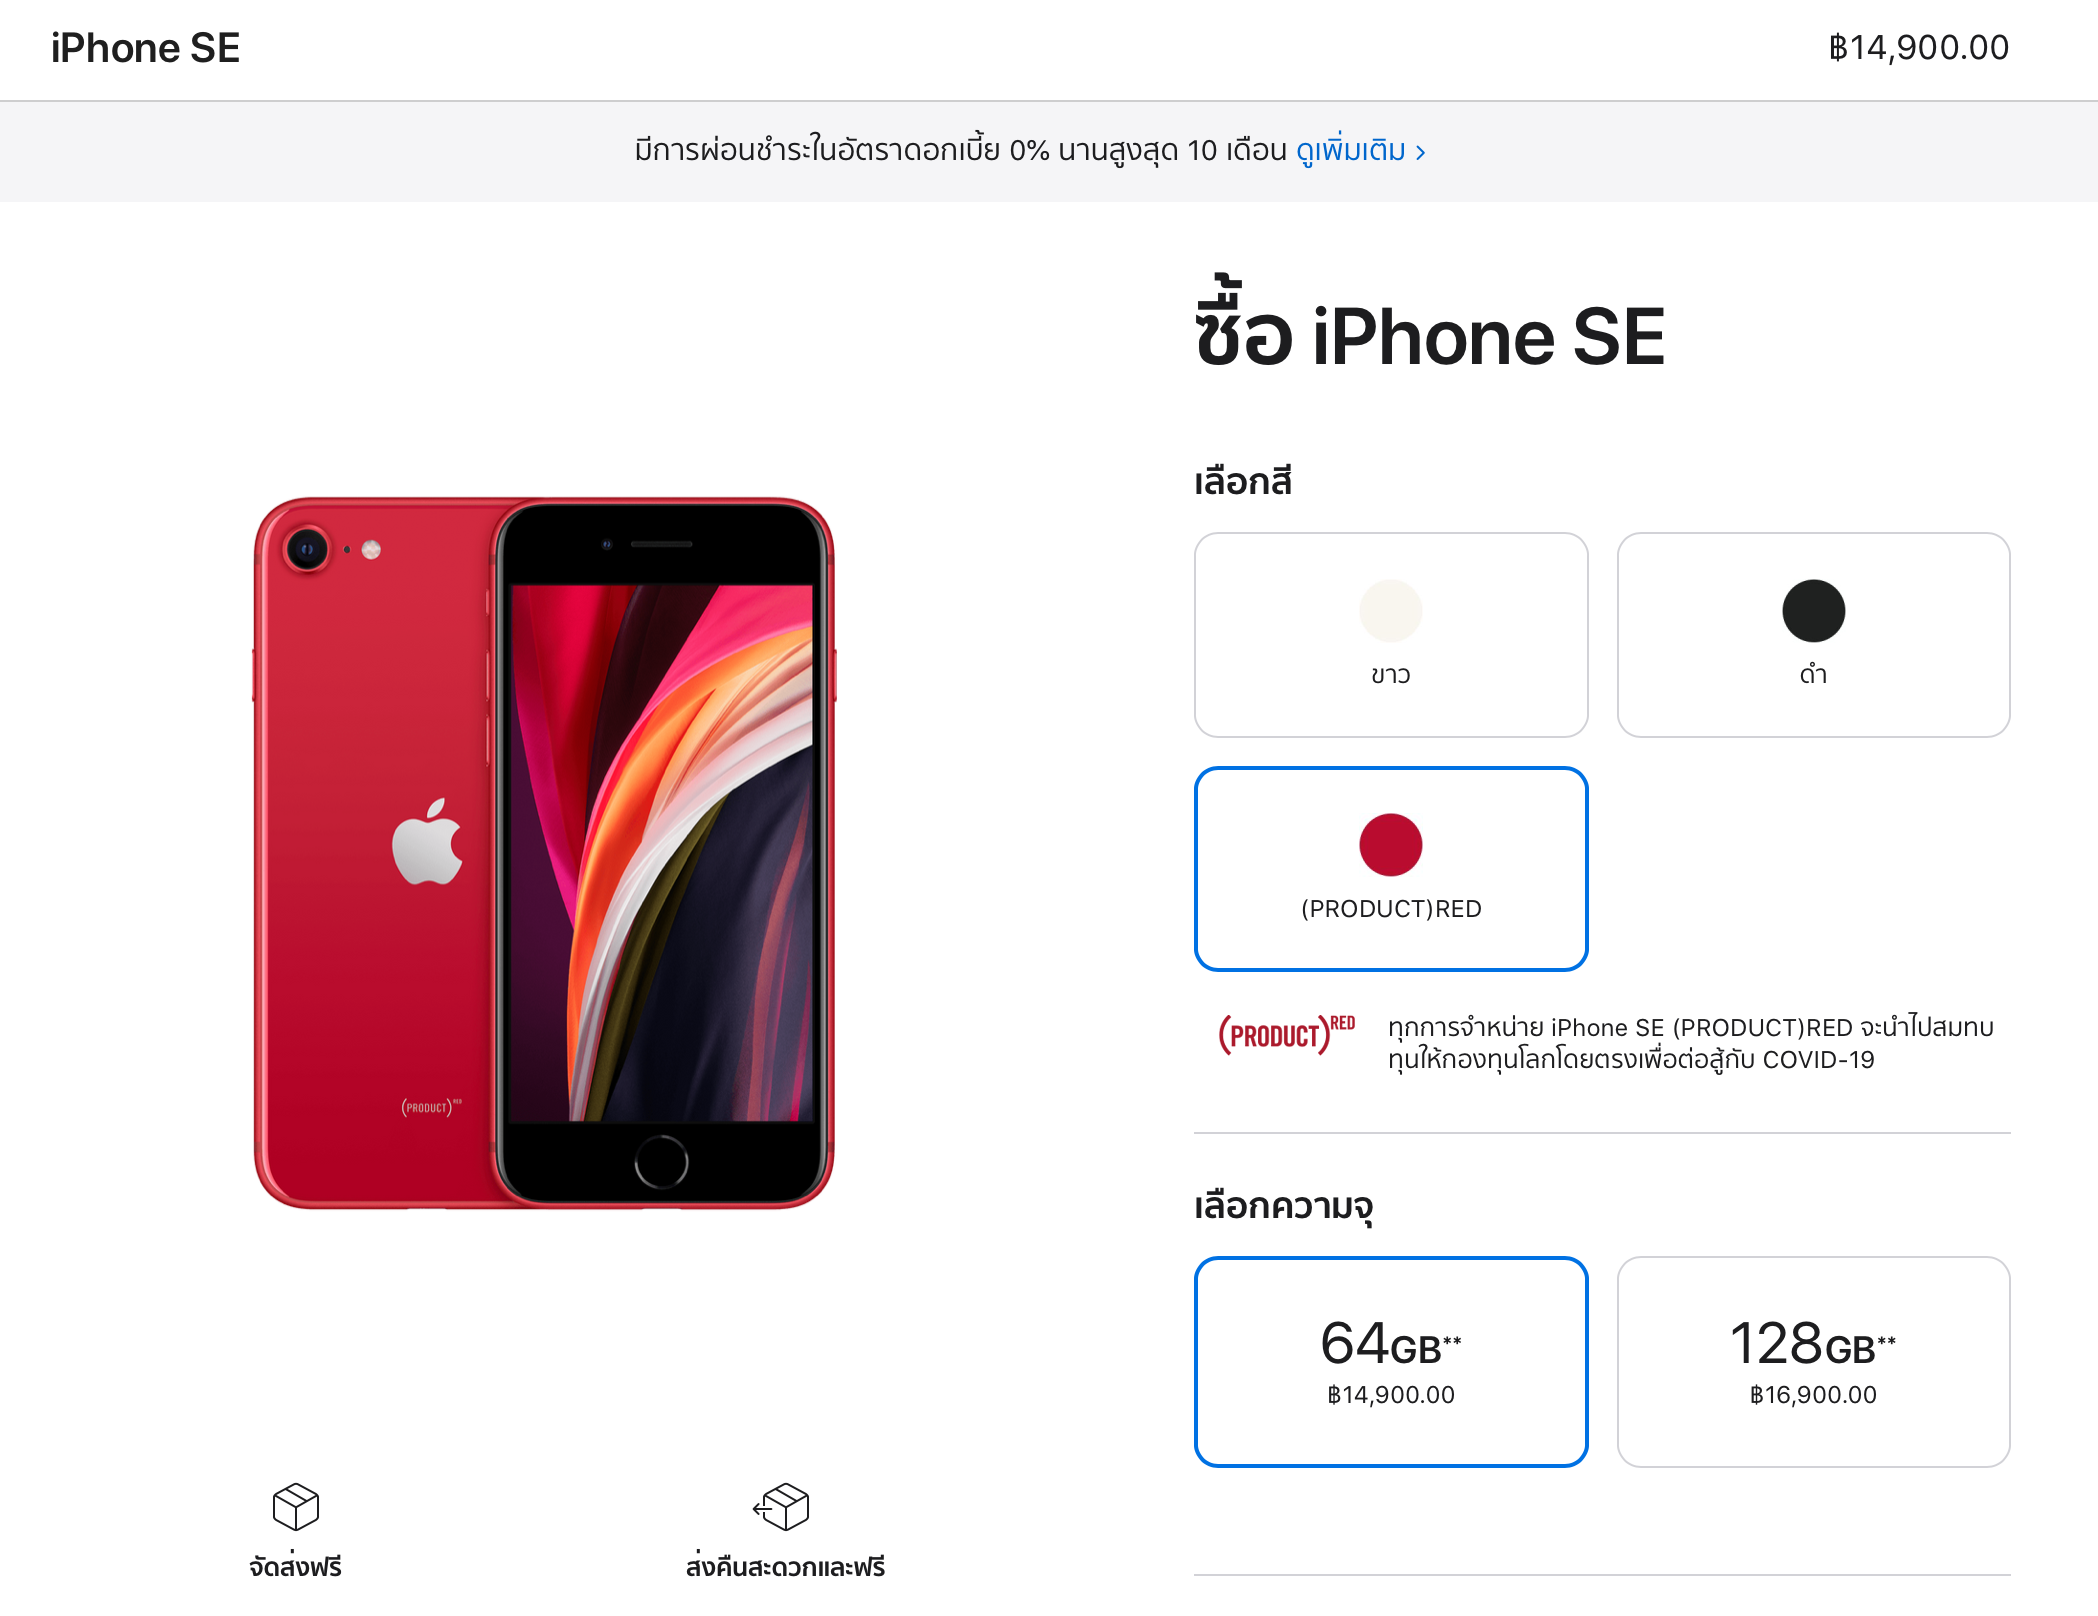Select the (PRODUCT)RED color option

pyautogui.click(x=1391, y=869)
